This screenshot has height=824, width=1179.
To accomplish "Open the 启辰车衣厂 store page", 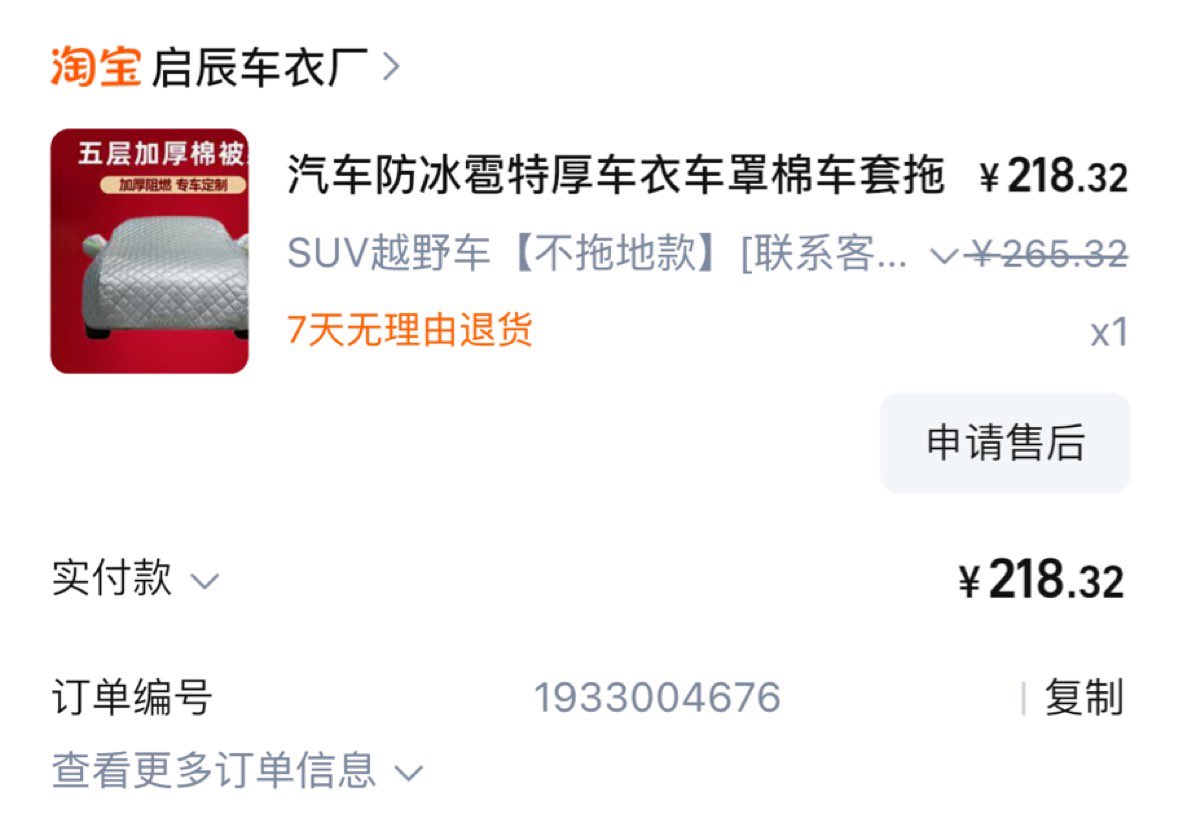I will tap(259, 68).
